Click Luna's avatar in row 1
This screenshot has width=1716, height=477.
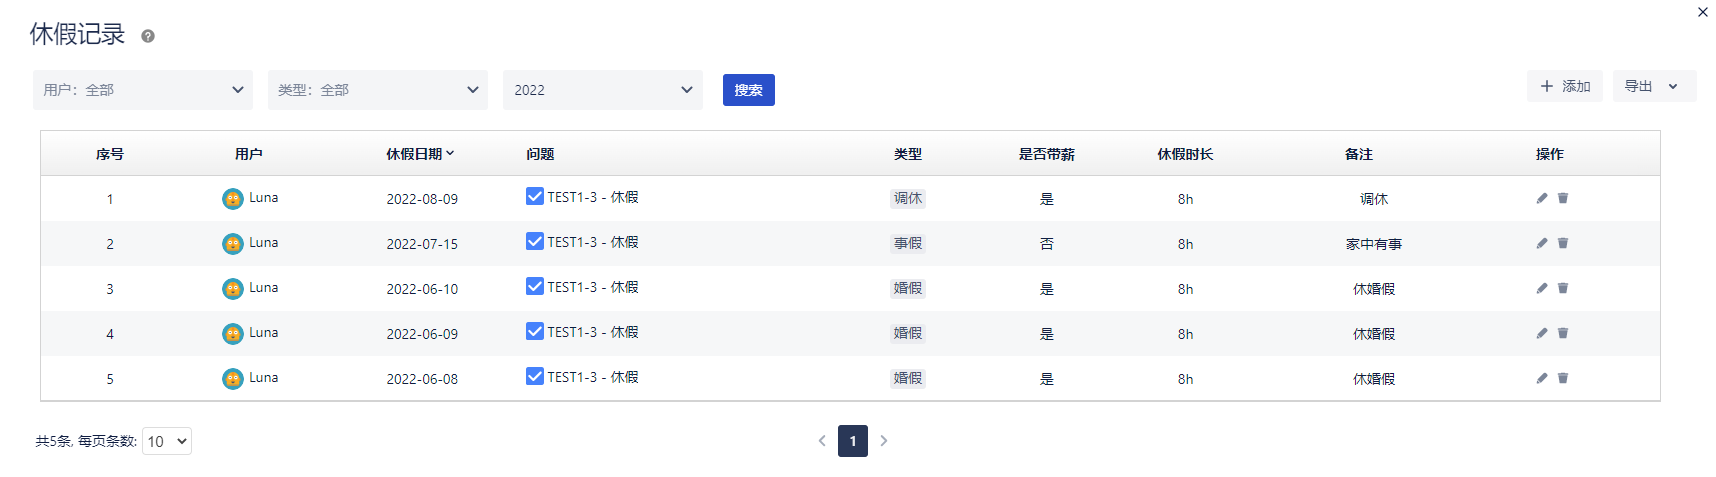pos(232,199)
